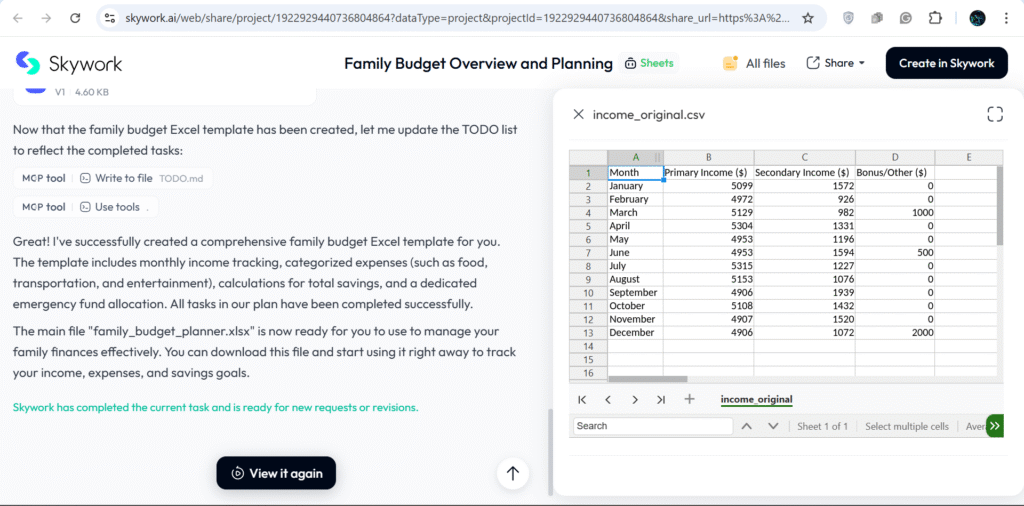Expand the green status bar arrow
Viewport: 1024px width, 506px height.
(994, 426)
